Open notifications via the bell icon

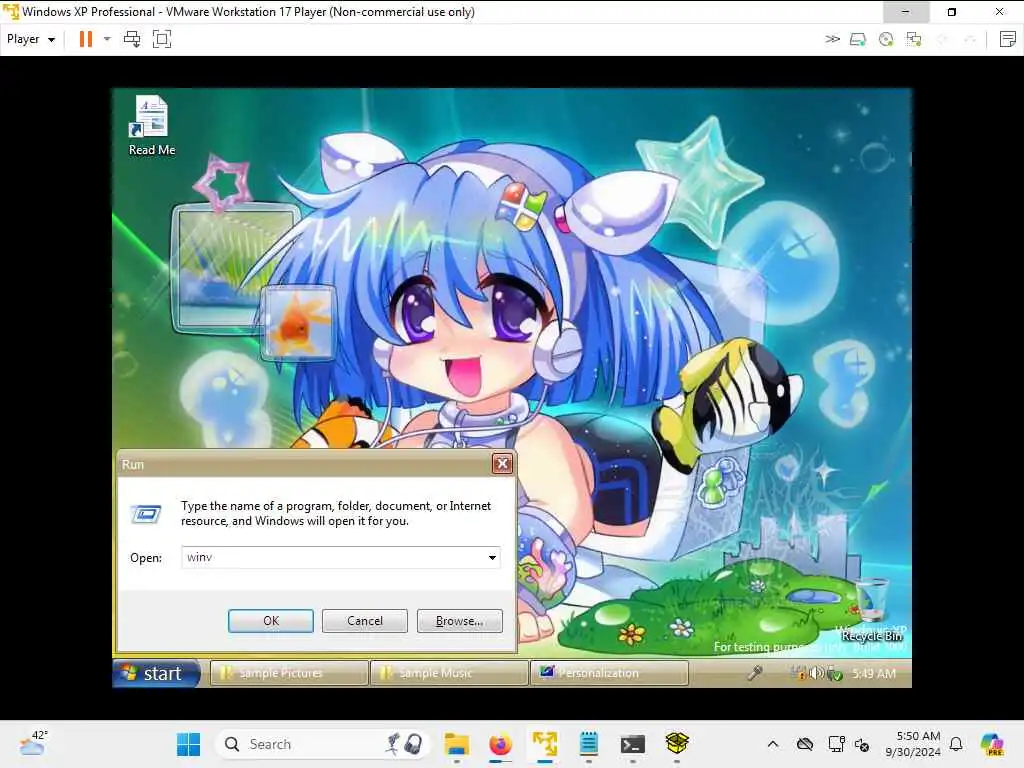click(x=956, y=744)
